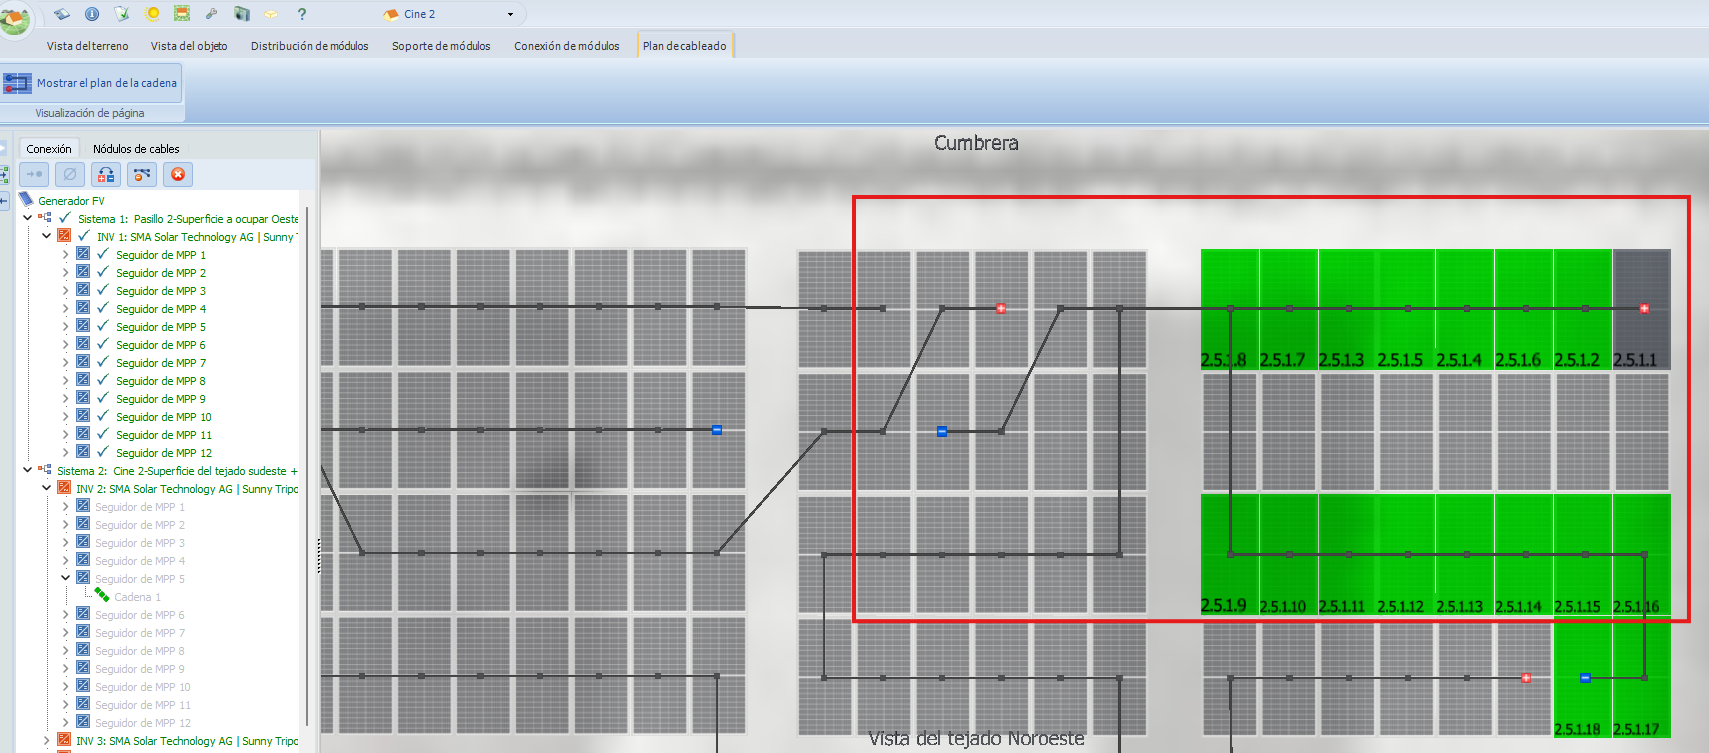Click checkmark of Sistema 1 Seguidor de MPP 10
Viewport: 1709px width, 753px height.
tap(103, 416)
